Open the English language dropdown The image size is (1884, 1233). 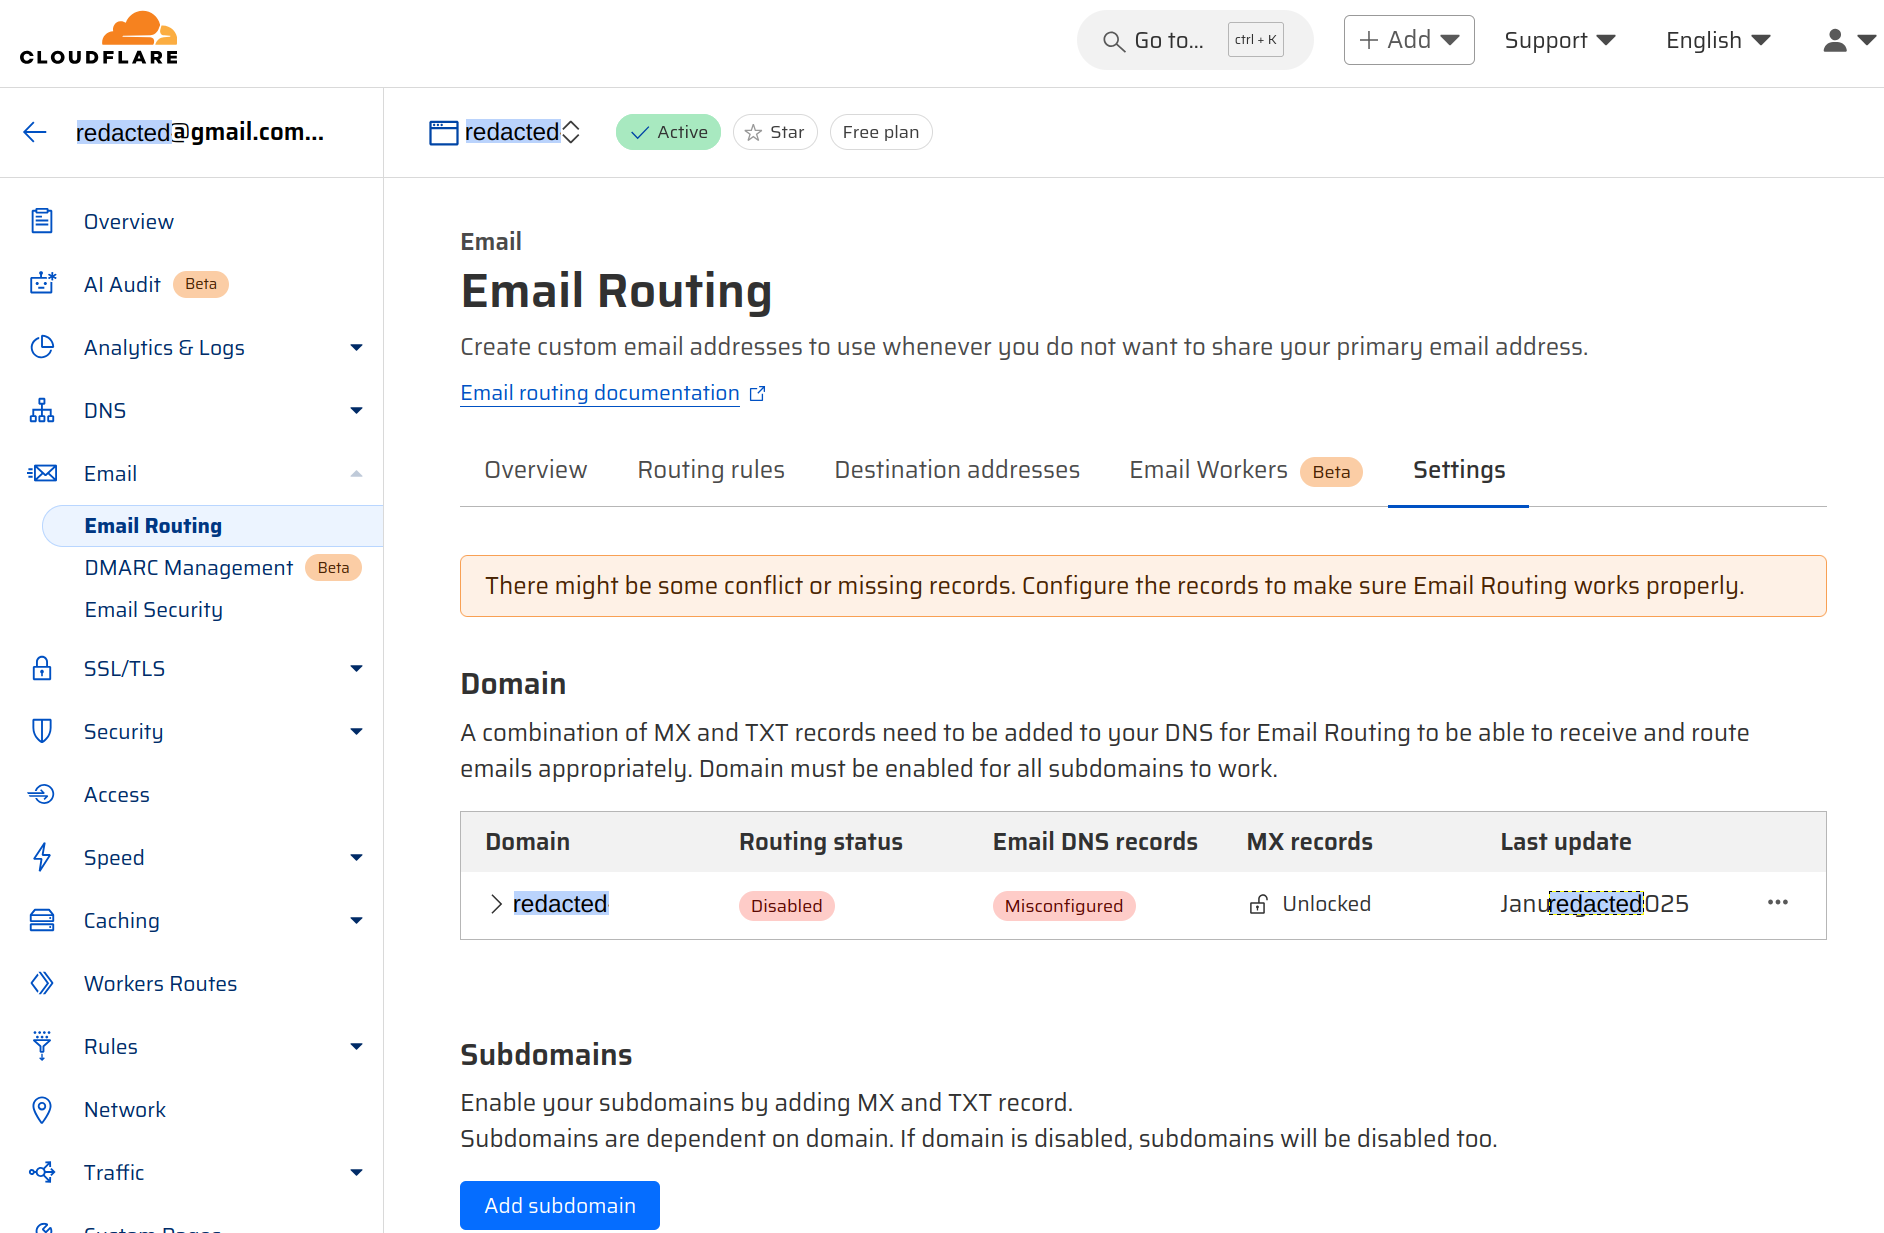click(1718, 40)
